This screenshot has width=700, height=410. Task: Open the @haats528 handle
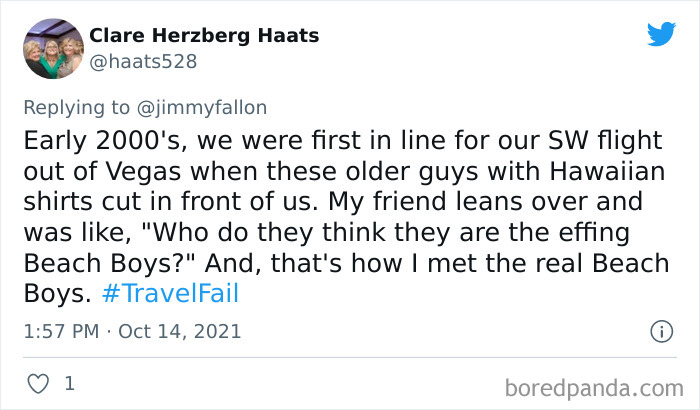[143, 62]
